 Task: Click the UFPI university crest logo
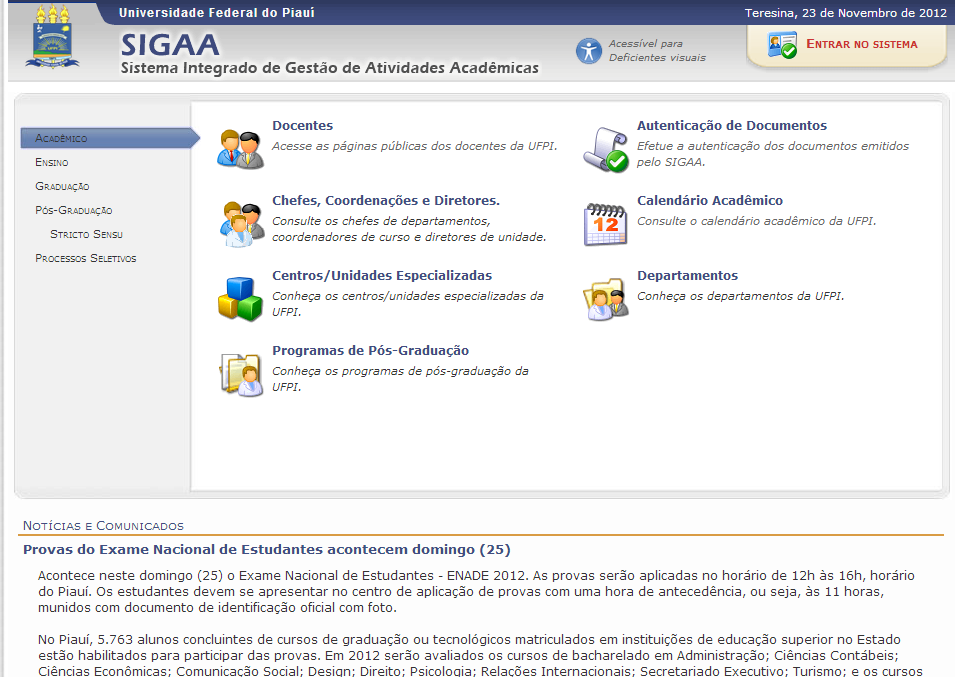tap(52, 37)
